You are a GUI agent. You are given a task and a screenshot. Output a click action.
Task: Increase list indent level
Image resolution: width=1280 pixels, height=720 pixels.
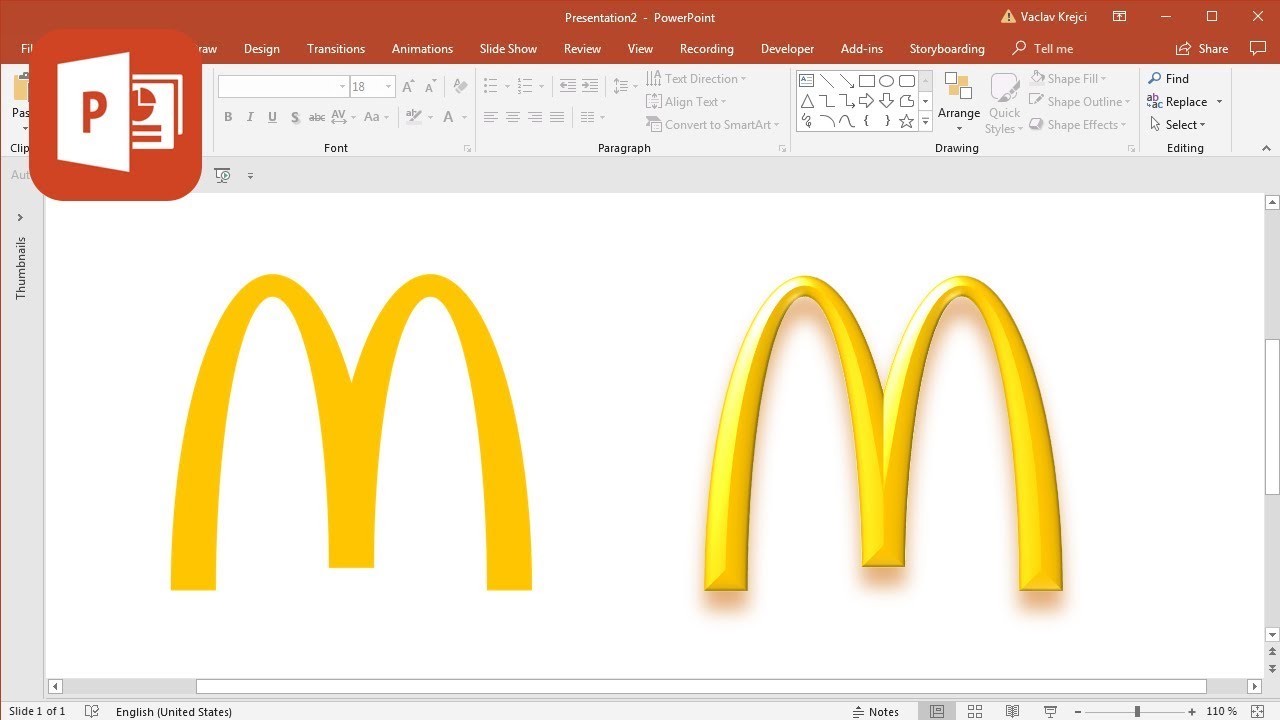pos(590,86)
